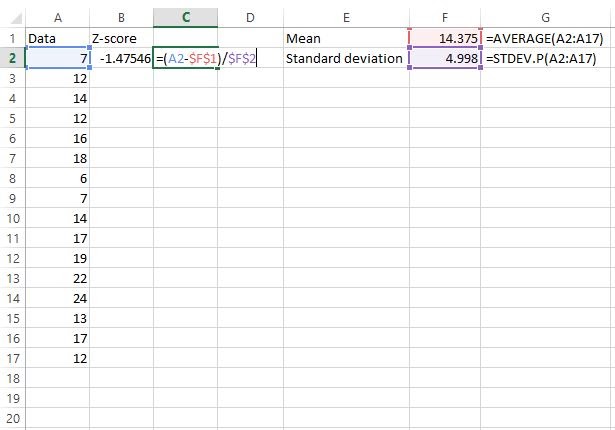Click cell A17 containing 12

[58, 358]
